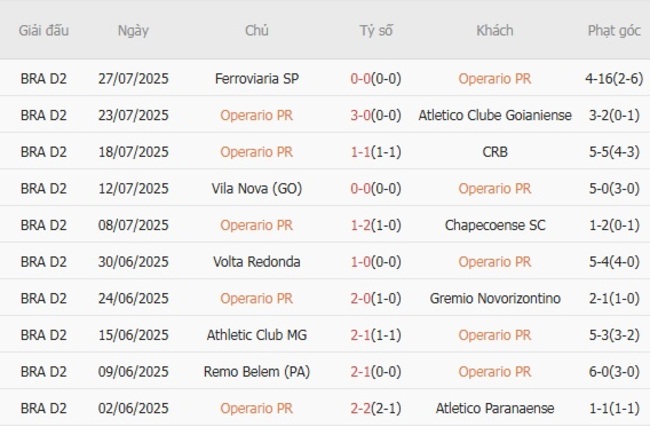Click the Ngày column header

coord(133,30)
